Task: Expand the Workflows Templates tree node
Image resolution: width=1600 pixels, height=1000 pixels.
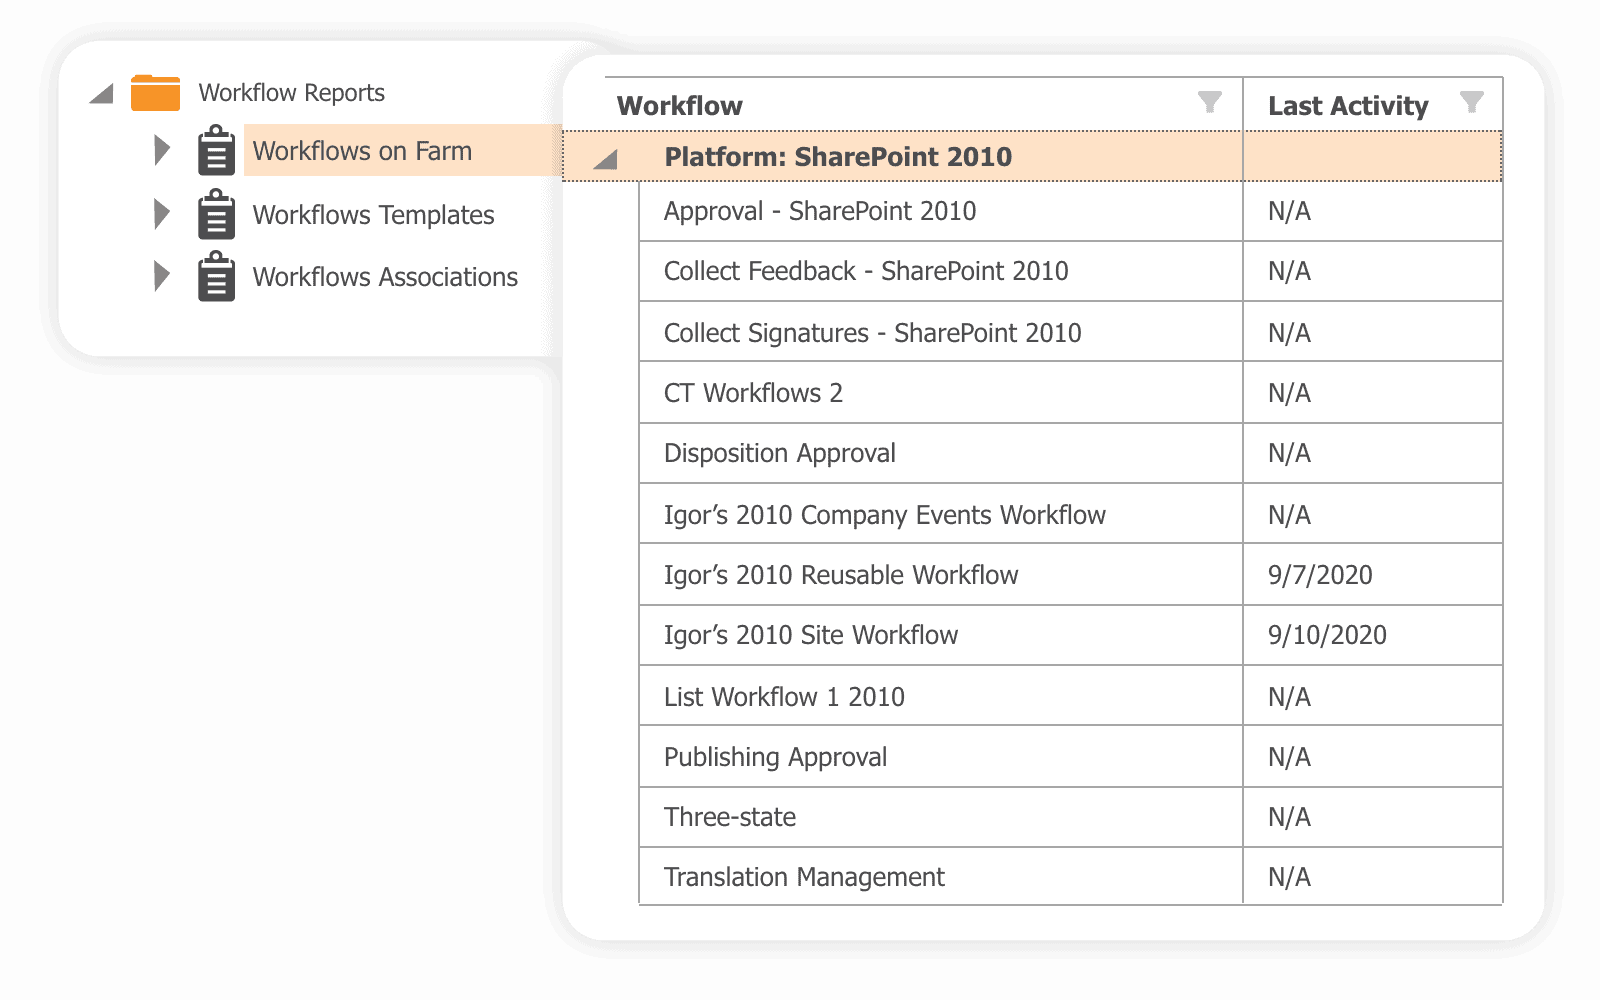Action: point(161,214)
